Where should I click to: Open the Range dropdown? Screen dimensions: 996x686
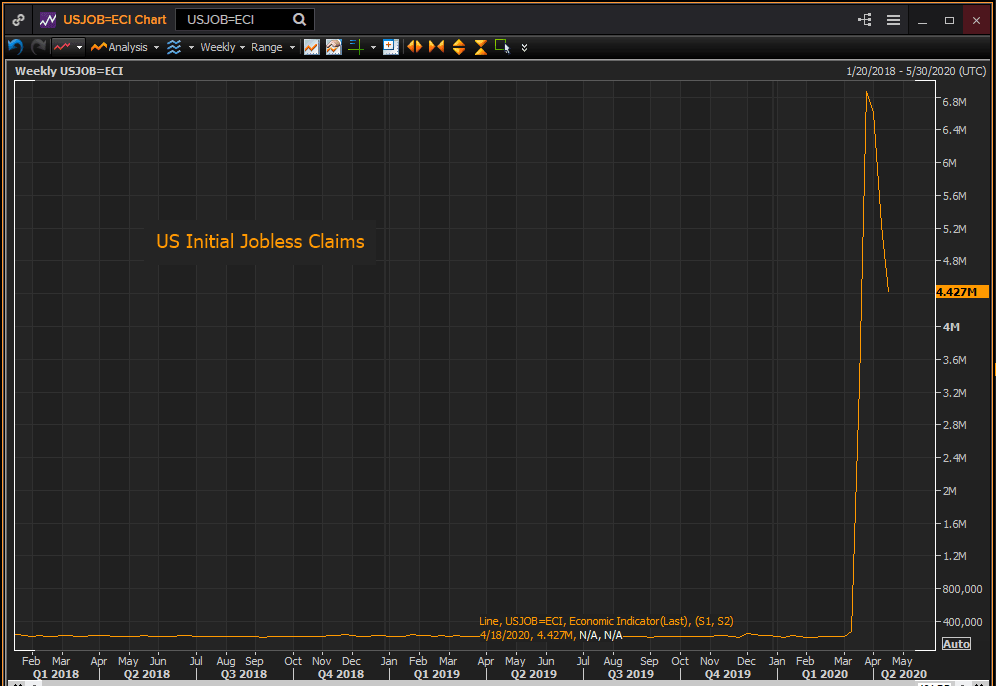point(273,47)
